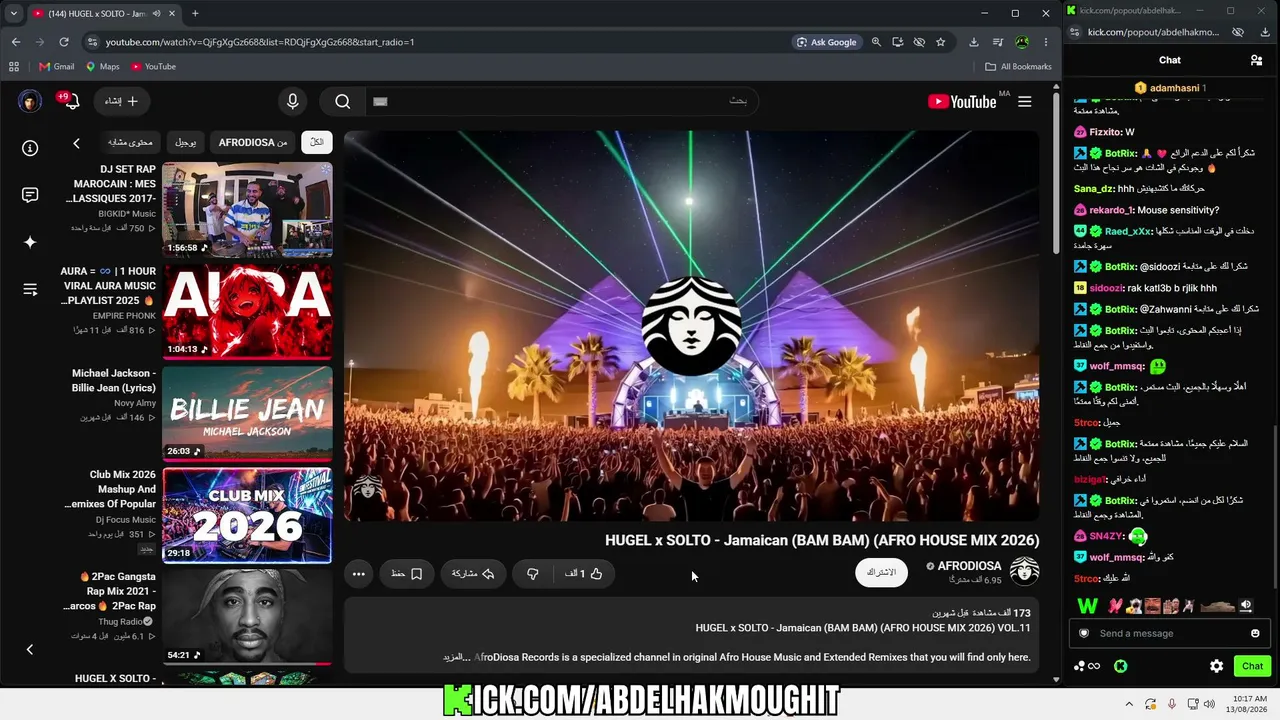Toggle Kick emote sound volume icon

1246,605
